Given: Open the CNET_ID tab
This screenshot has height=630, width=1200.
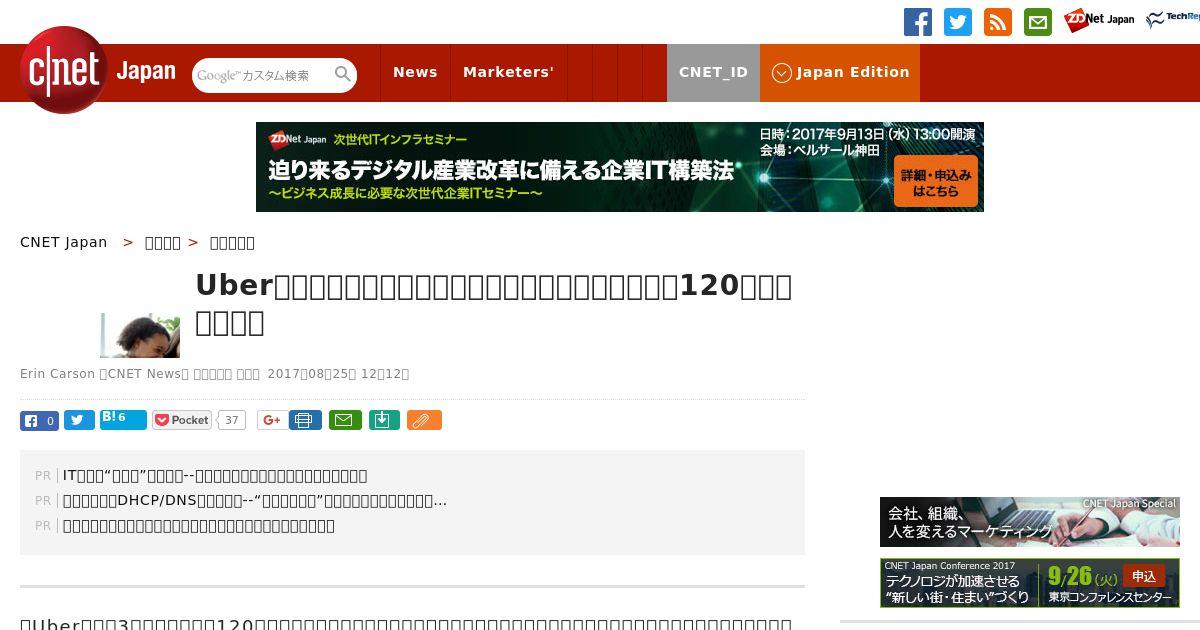Looking at the screenshot, I should pos(713,72).
